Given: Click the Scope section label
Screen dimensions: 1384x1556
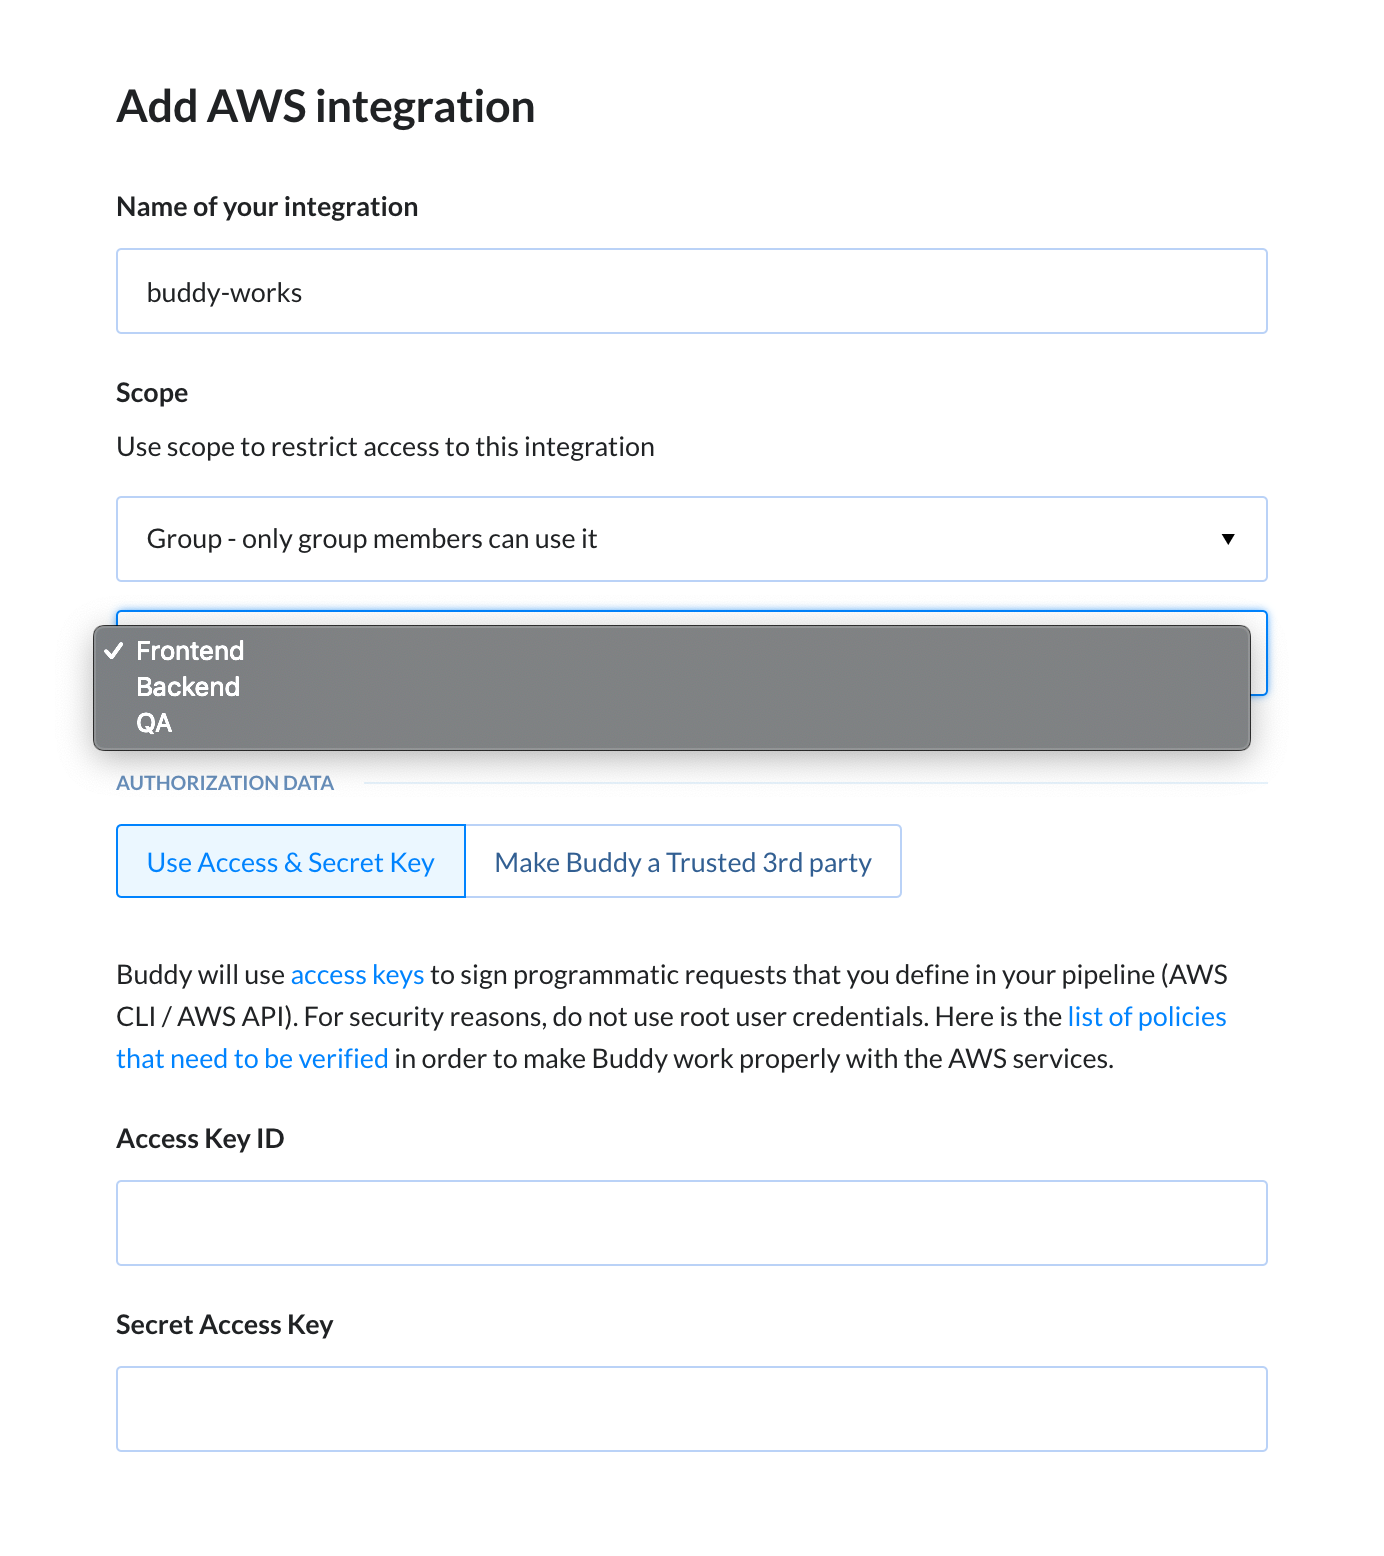Looking at the screenshot, I should coord(152,393).
